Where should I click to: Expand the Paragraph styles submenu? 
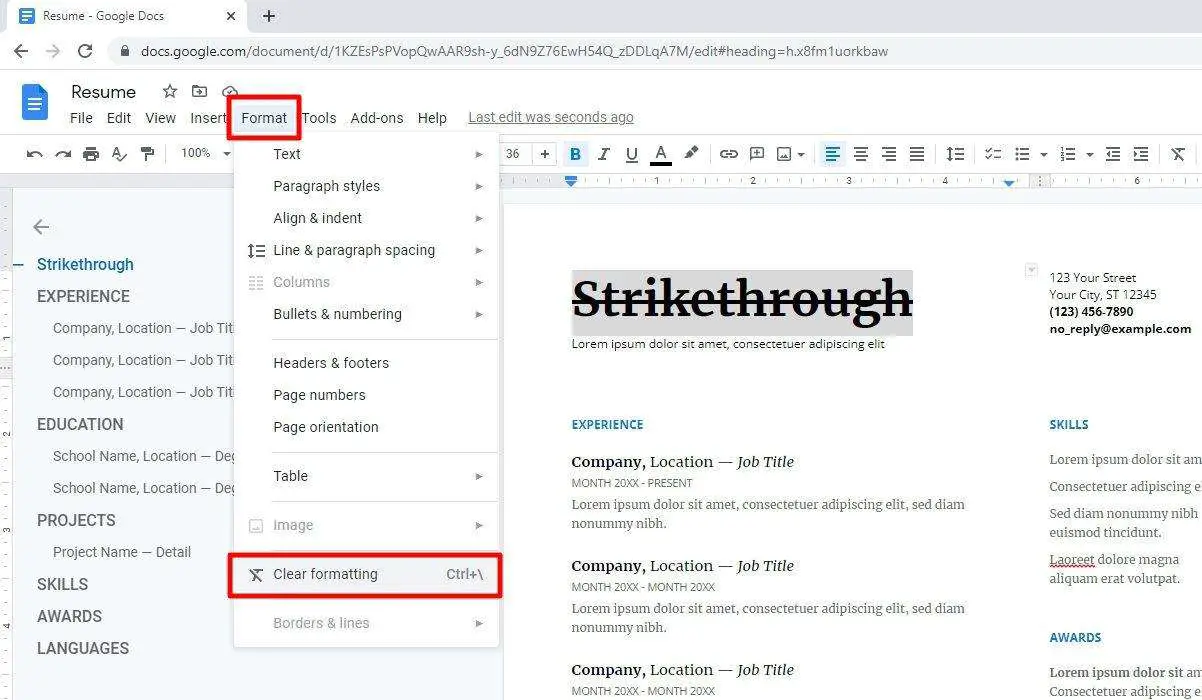366,186
